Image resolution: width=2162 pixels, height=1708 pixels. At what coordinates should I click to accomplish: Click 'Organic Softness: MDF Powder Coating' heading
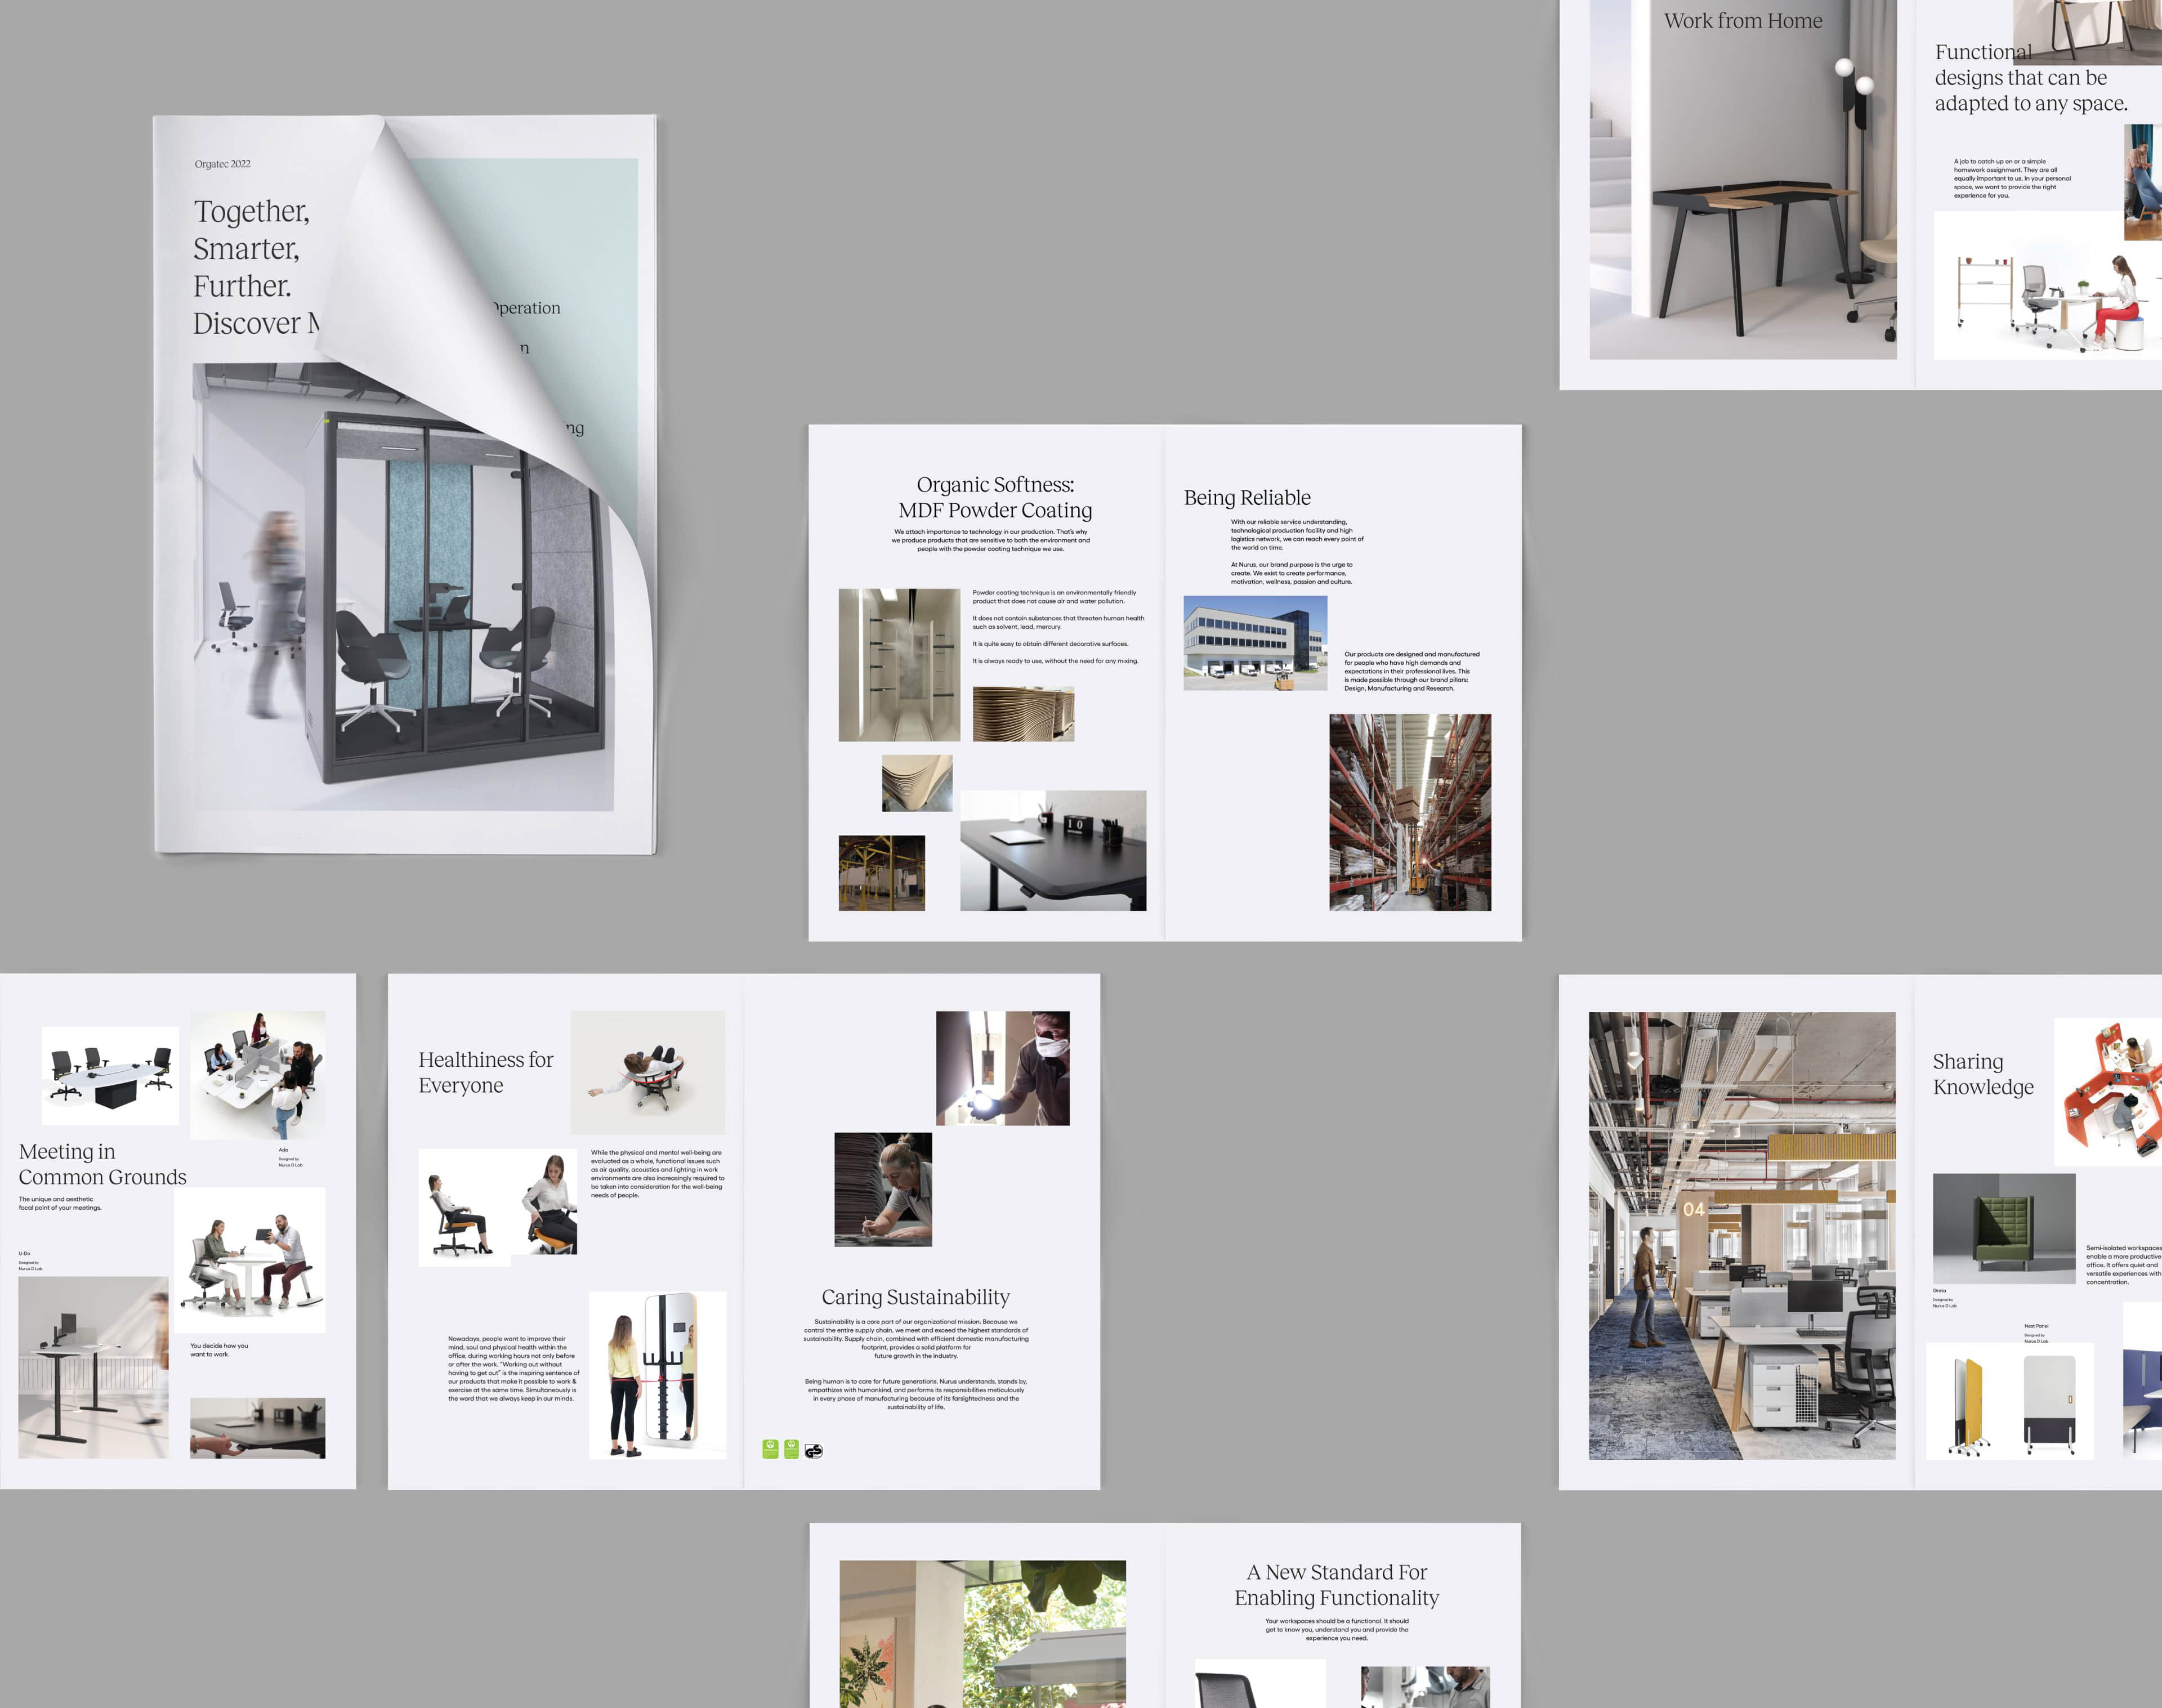coord(995,497)
